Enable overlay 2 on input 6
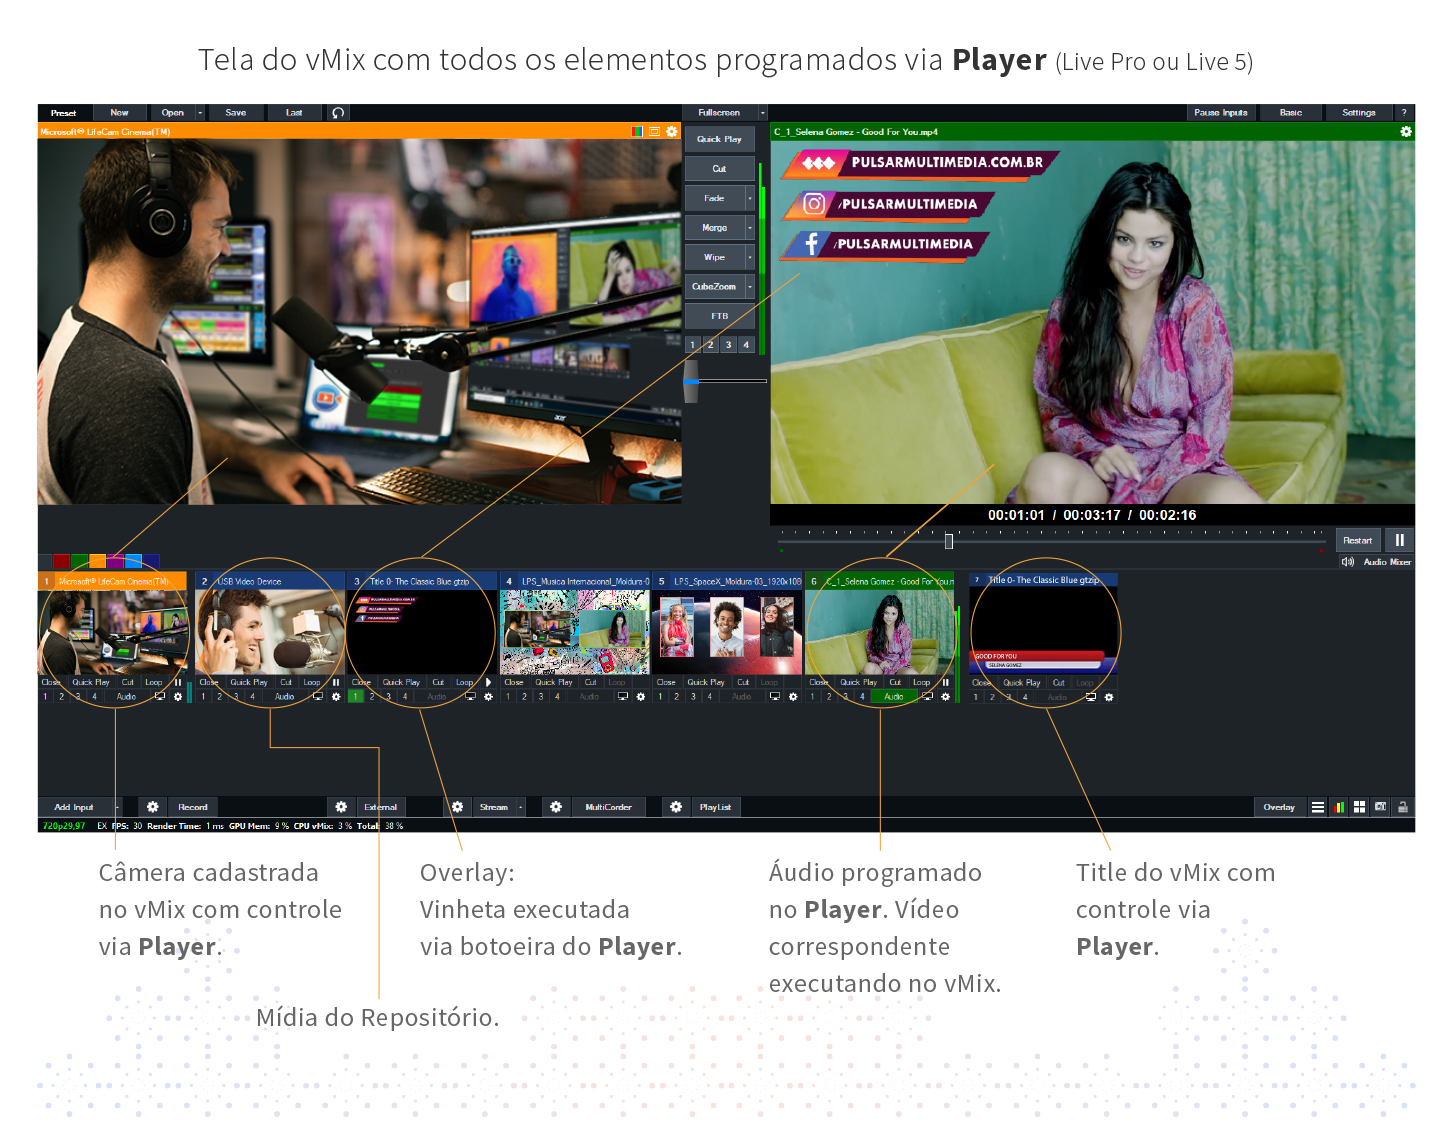Viewport: 1453px width, 1142px height. click(x=829, y=697)
